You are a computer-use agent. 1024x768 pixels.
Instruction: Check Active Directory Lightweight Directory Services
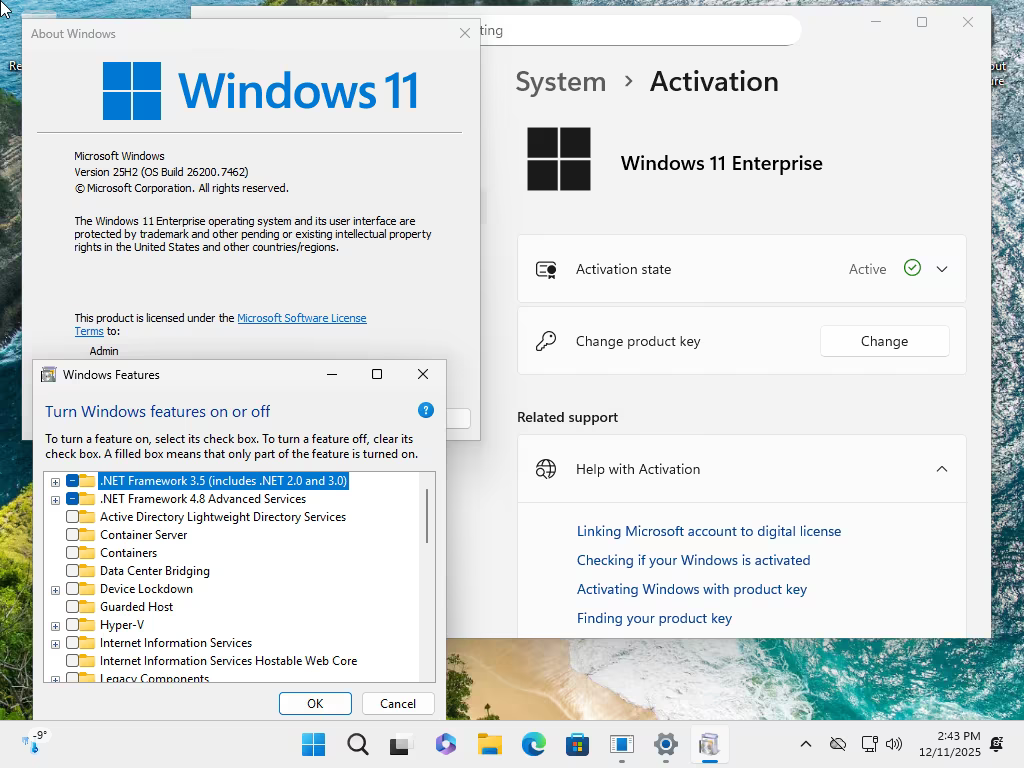coord(72,517)
